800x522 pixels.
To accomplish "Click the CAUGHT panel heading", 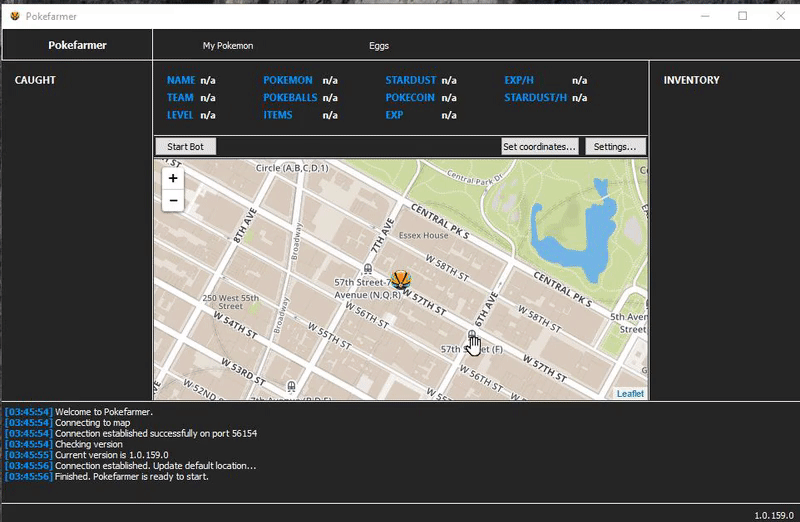I will click(35, 80).
